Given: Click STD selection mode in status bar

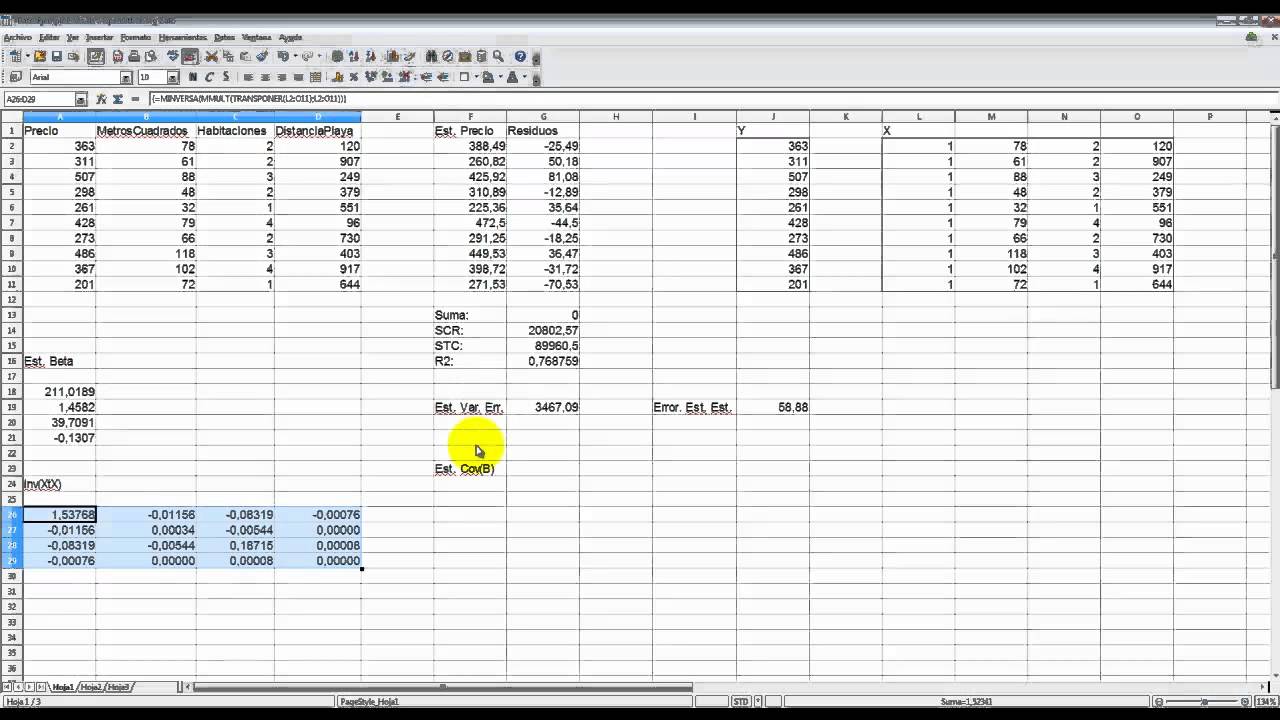Looking at the screenshot, I should 741,702.
